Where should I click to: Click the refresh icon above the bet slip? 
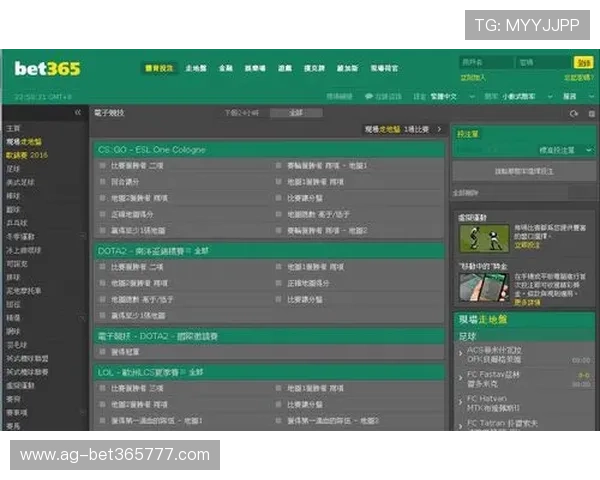[574, 114]
